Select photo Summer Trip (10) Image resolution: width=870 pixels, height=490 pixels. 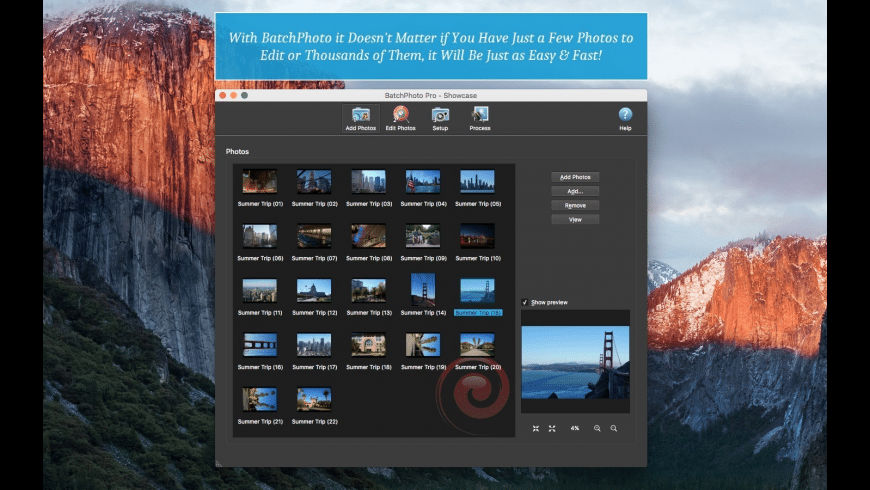477,236
